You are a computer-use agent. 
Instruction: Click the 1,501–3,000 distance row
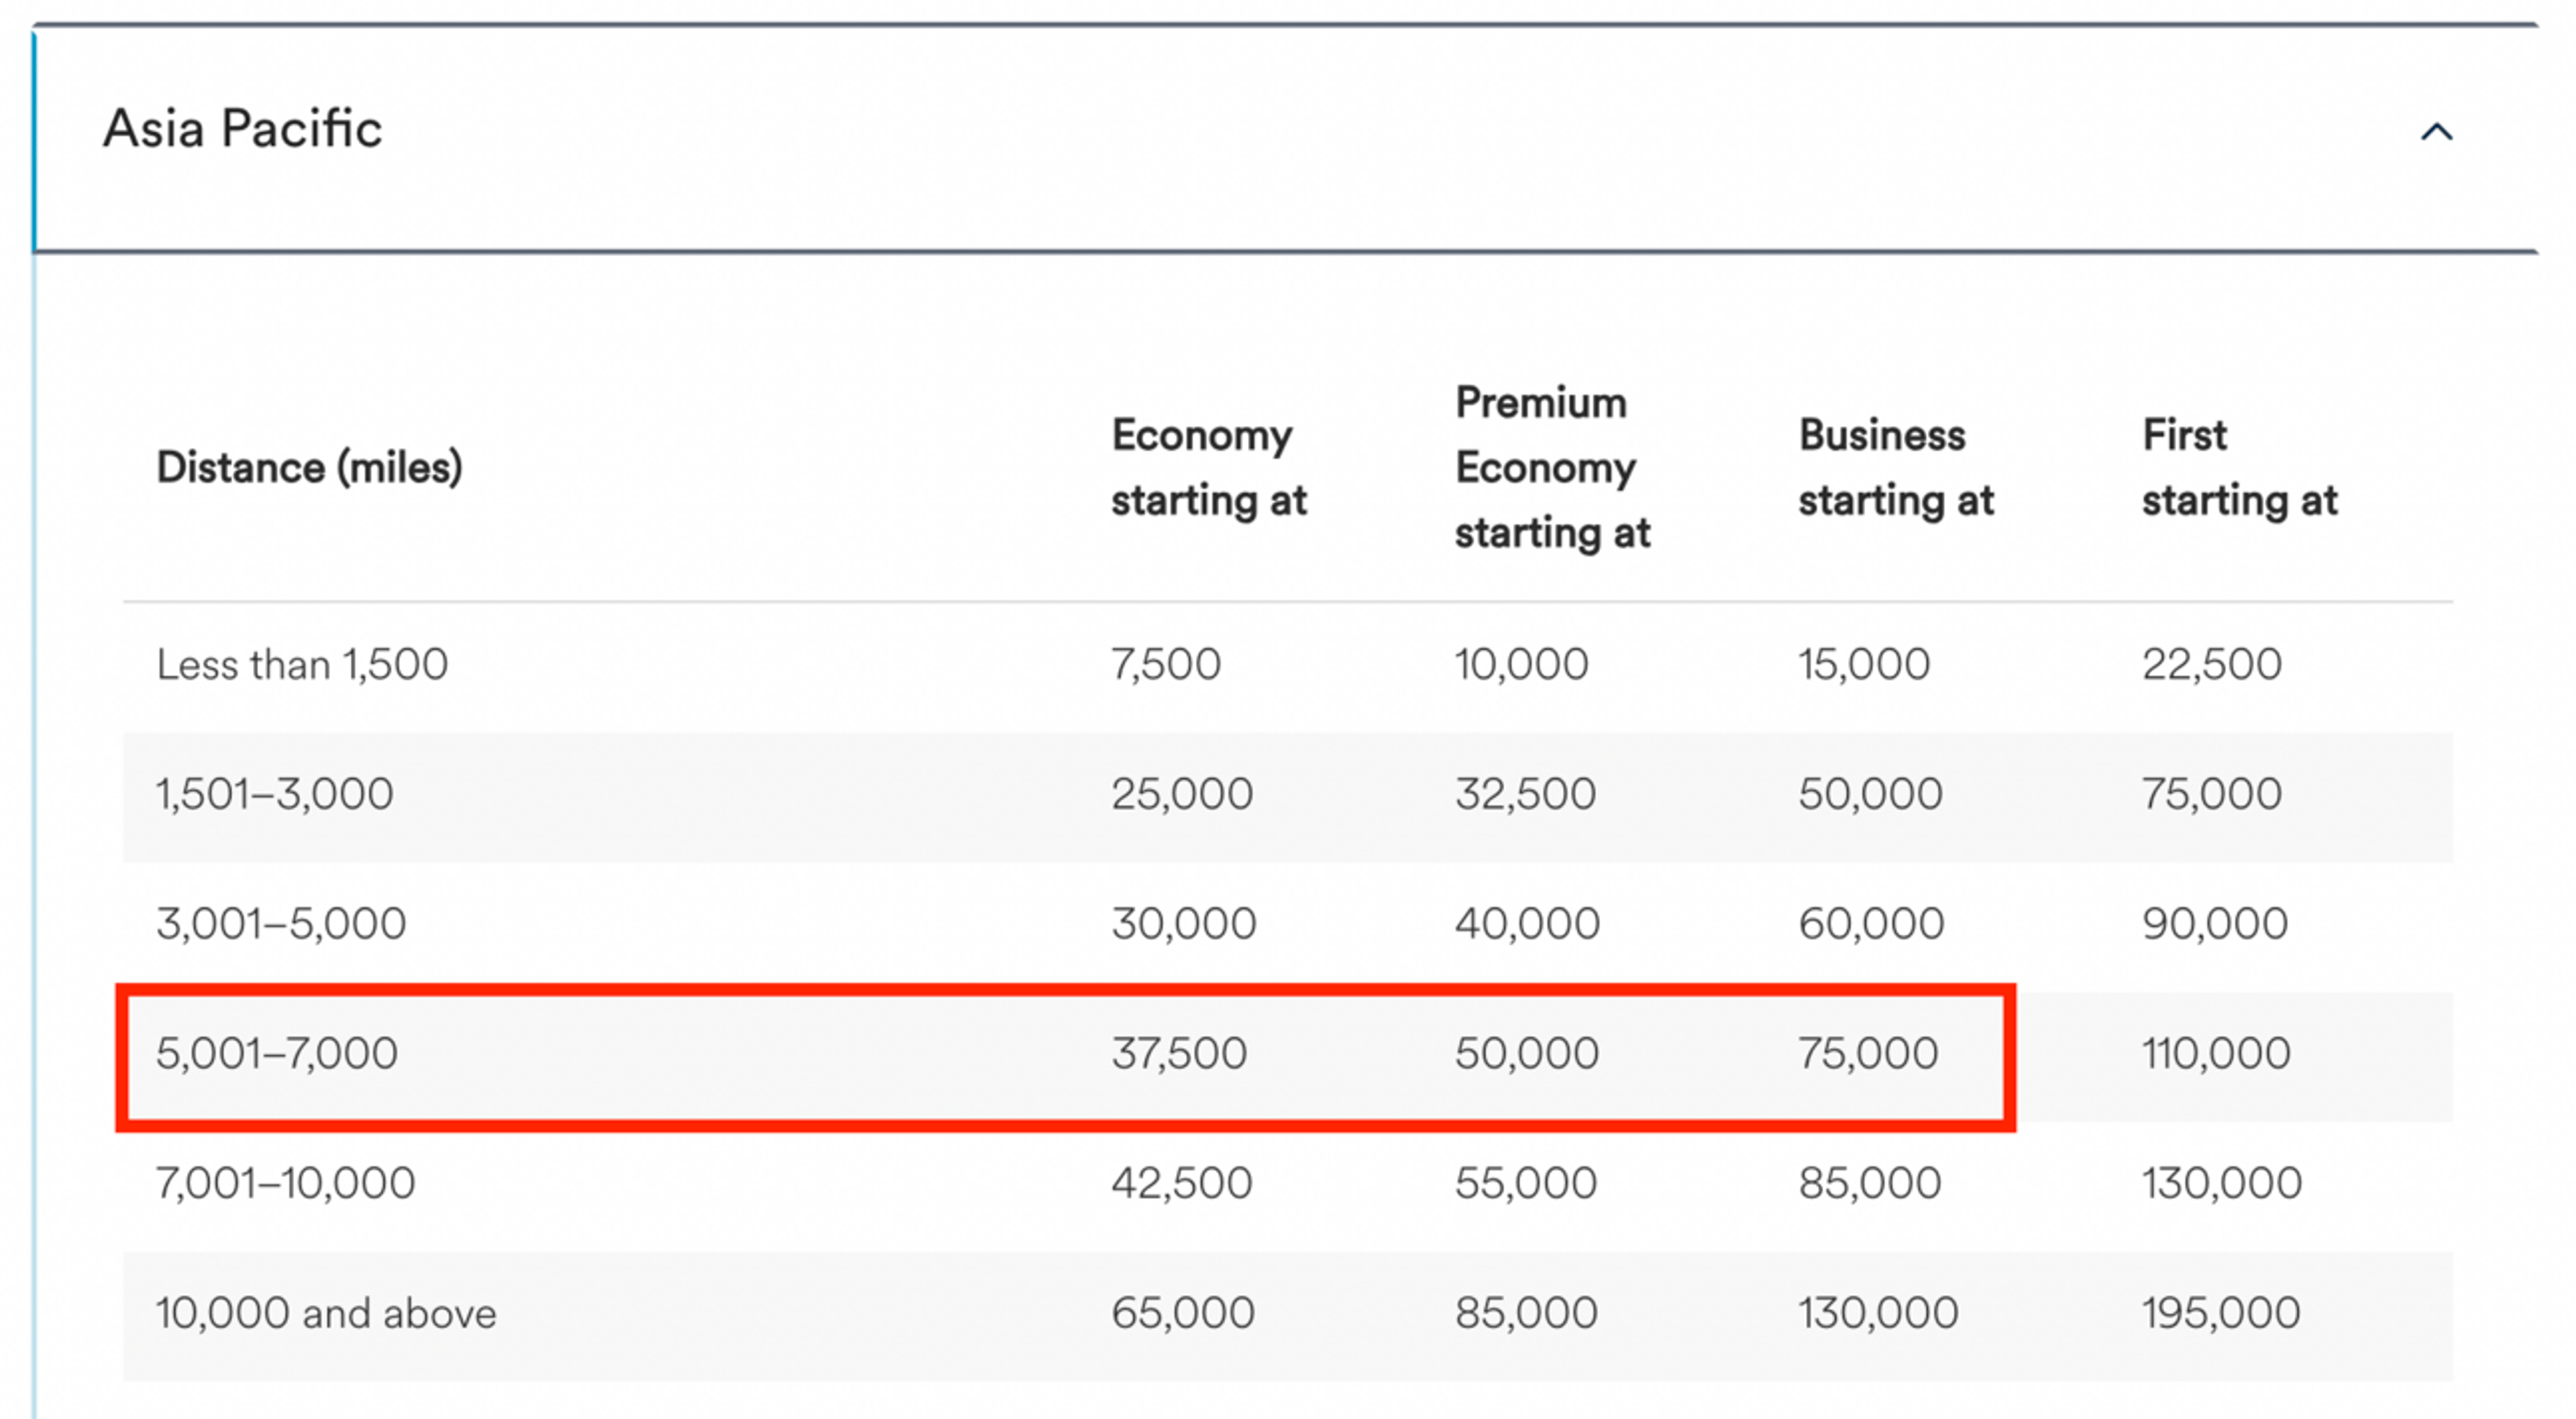(x=1288, y=797)
